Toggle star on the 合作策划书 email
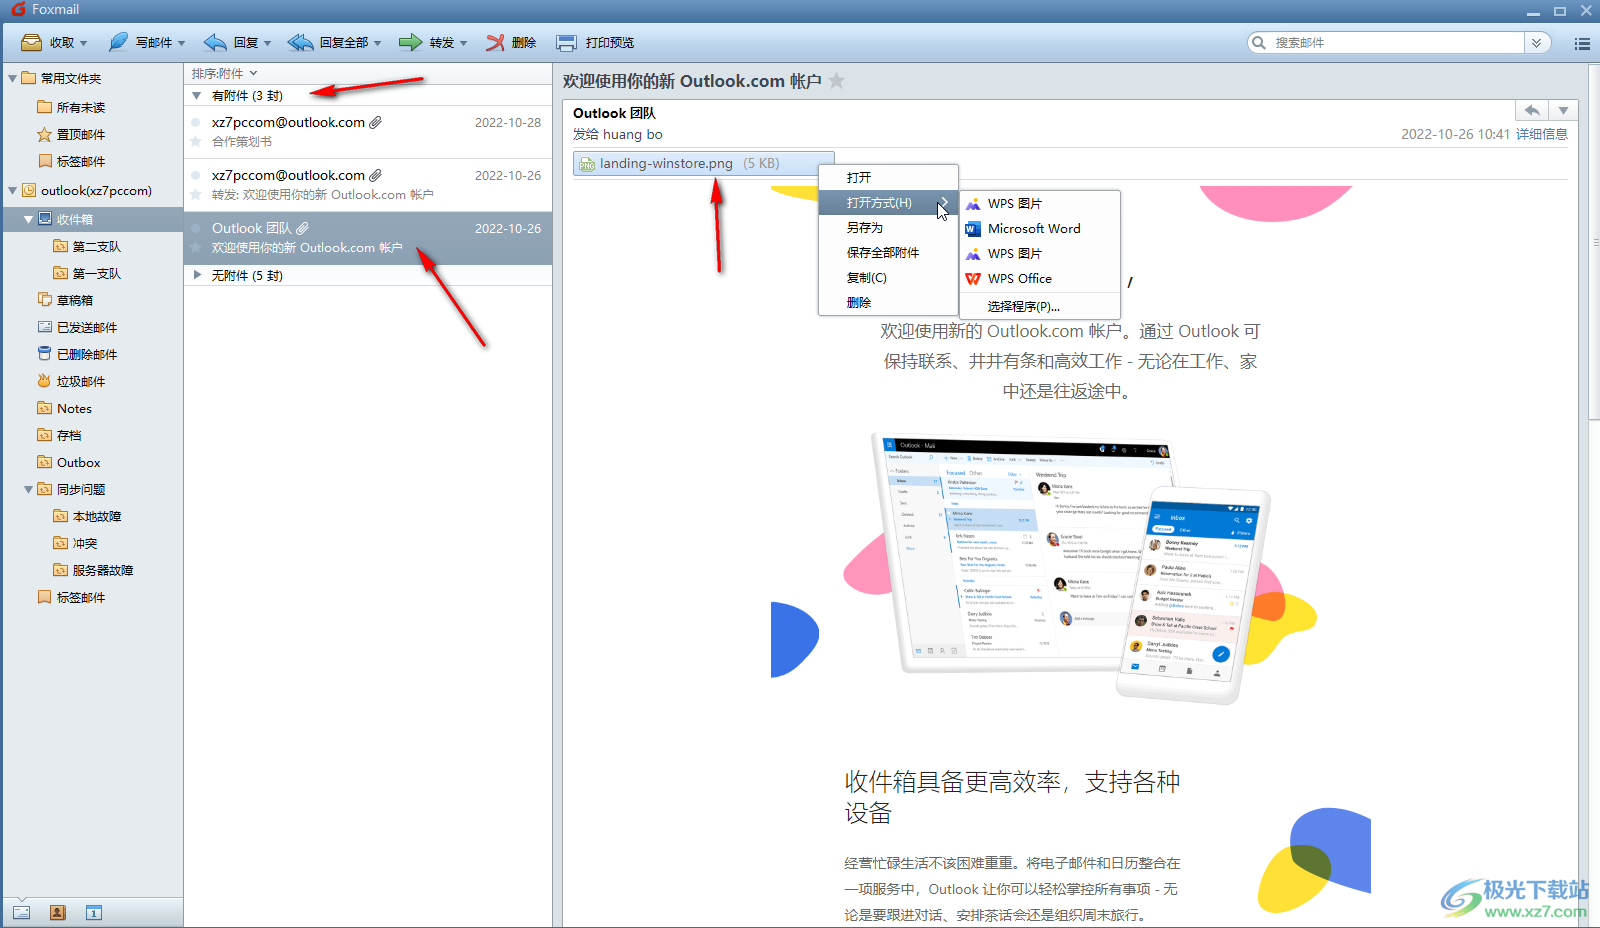 (x=196, y=142)
